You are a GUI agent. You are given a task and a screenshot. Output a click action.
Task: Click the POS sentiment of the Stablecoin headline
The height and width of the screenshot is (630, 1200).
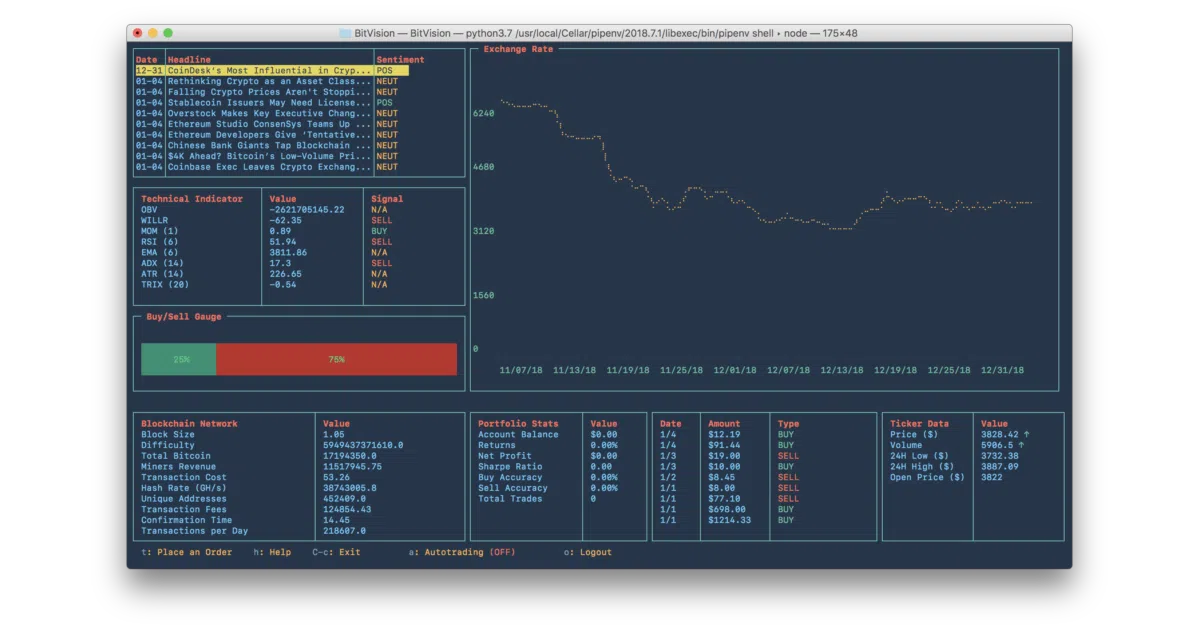[x=385, y=103]
